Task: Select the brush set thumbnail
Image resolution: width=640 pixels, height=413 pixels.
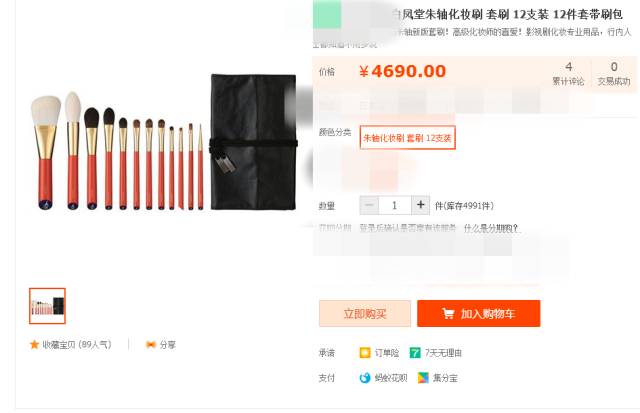Action: (x=47, y=306)
